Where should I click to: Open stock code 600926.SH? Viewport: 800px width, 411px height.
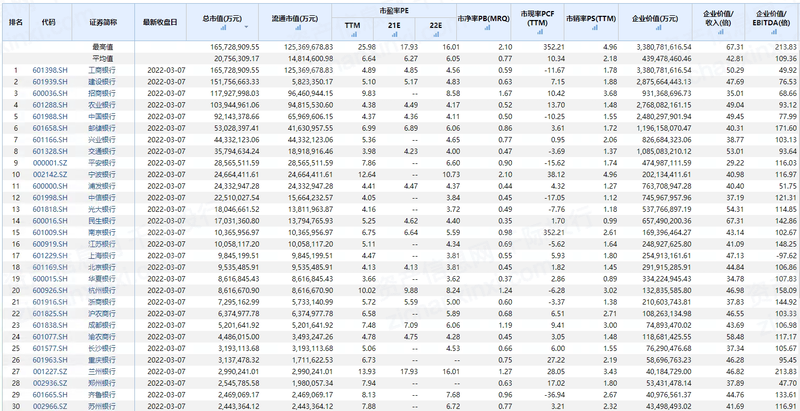tap(50, 291)
